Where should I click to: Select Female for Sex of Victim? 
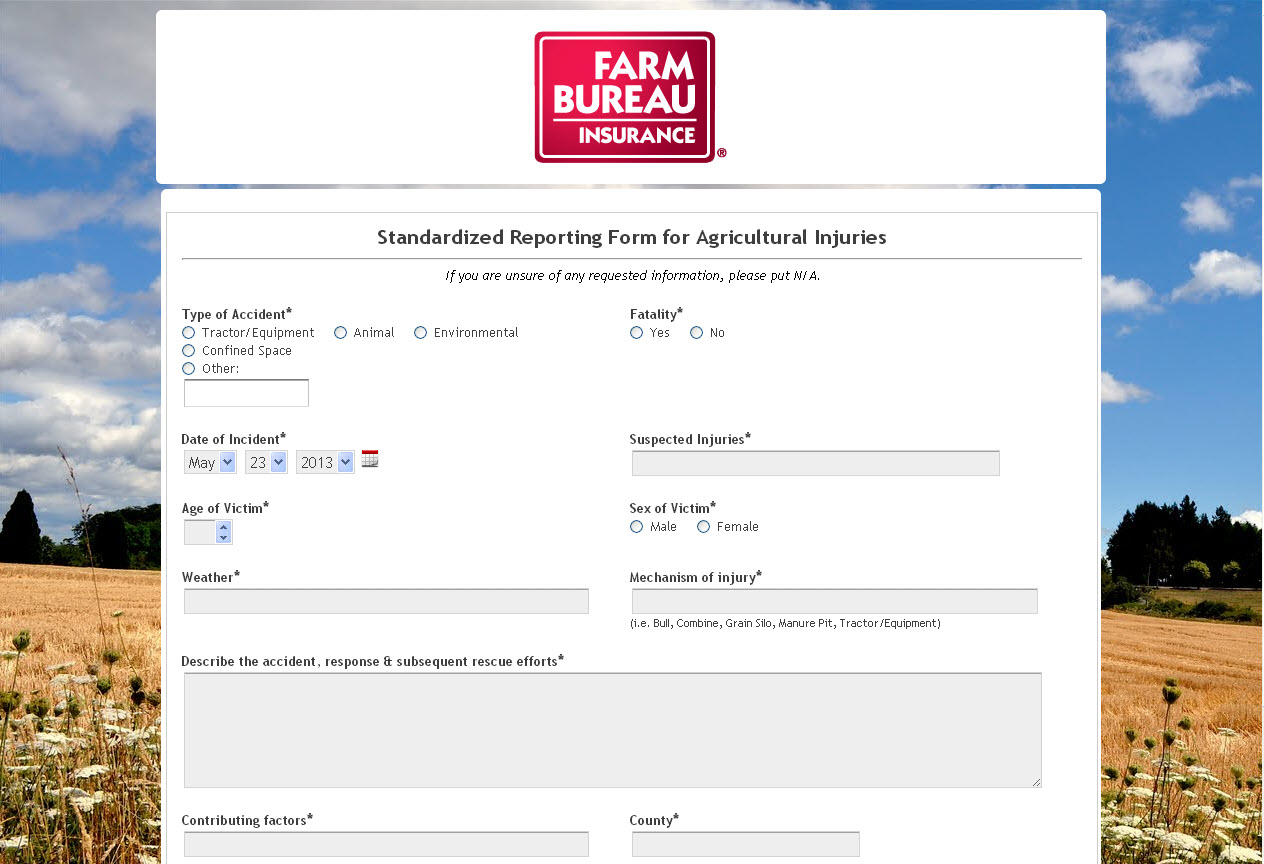pyautogui.click(x=704, y=527)
